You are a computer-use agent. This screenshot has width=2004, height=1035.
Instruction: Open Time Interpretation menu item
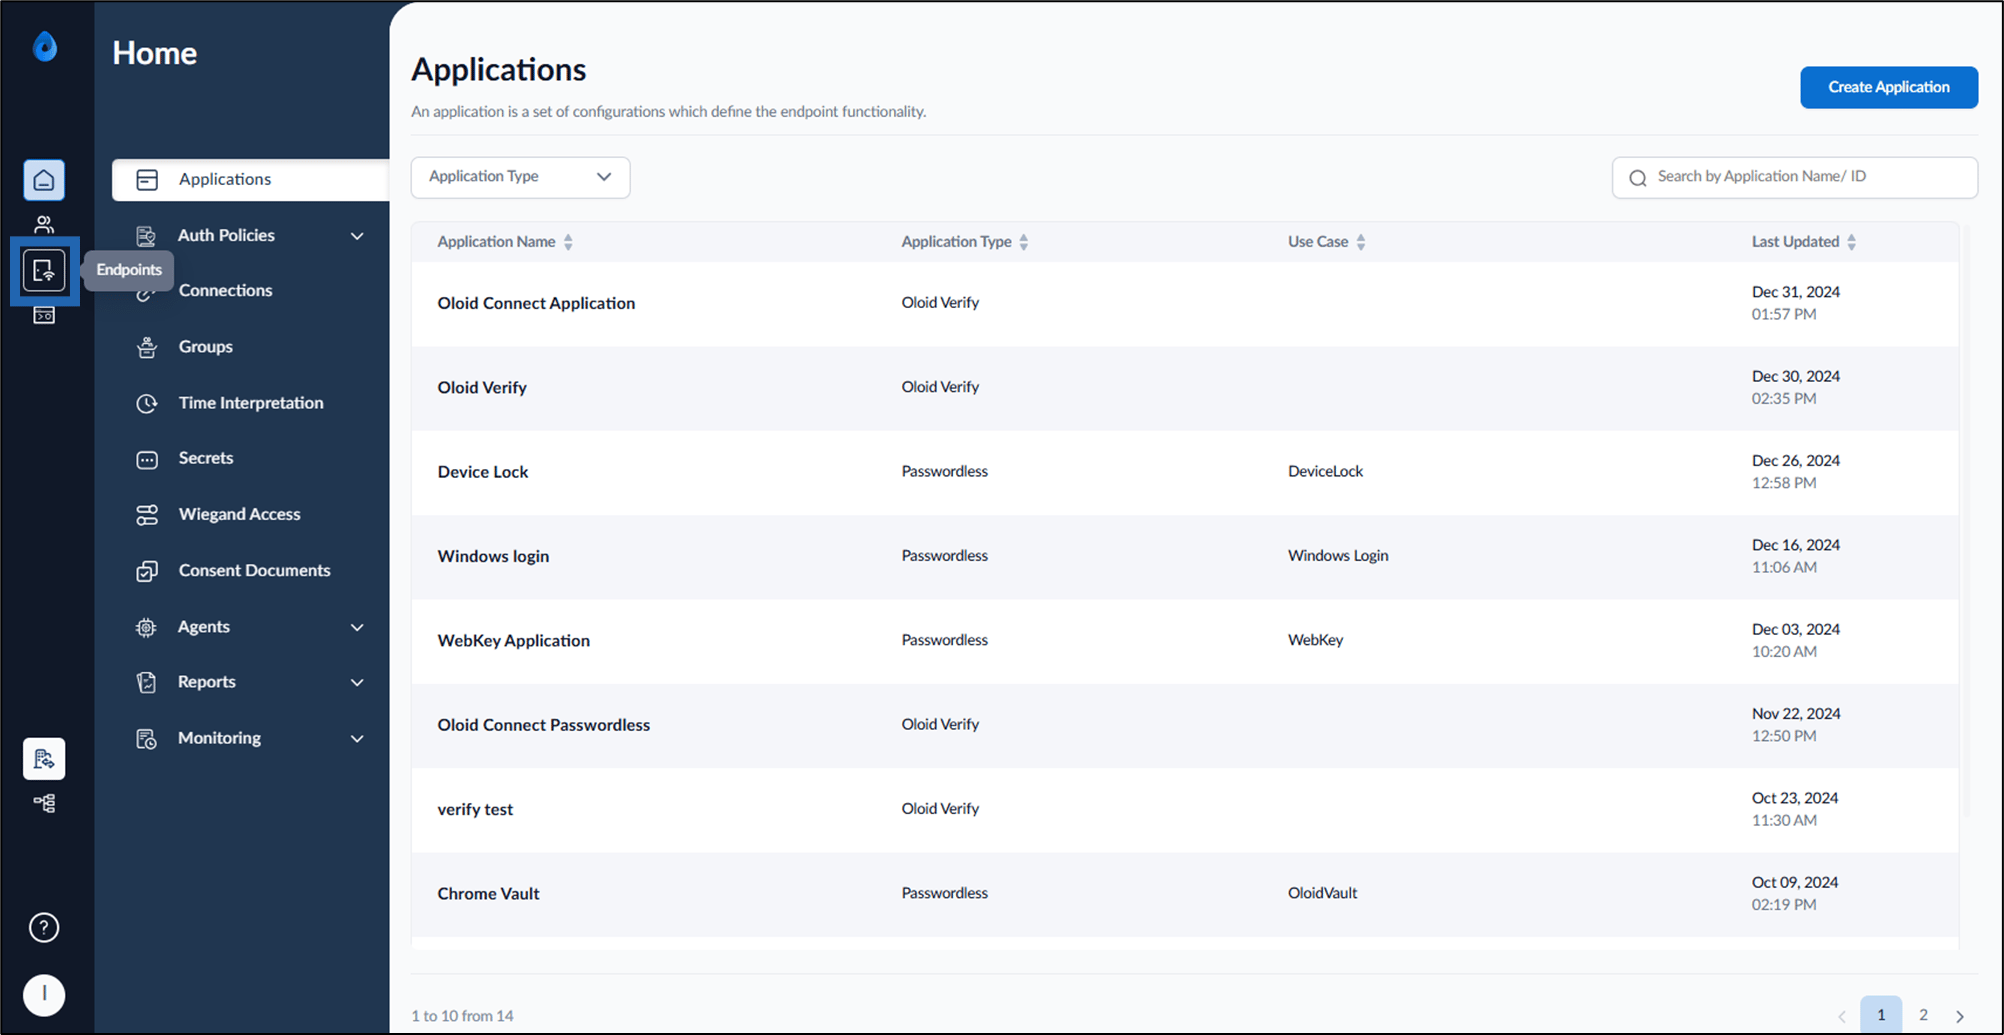(251, 403)
